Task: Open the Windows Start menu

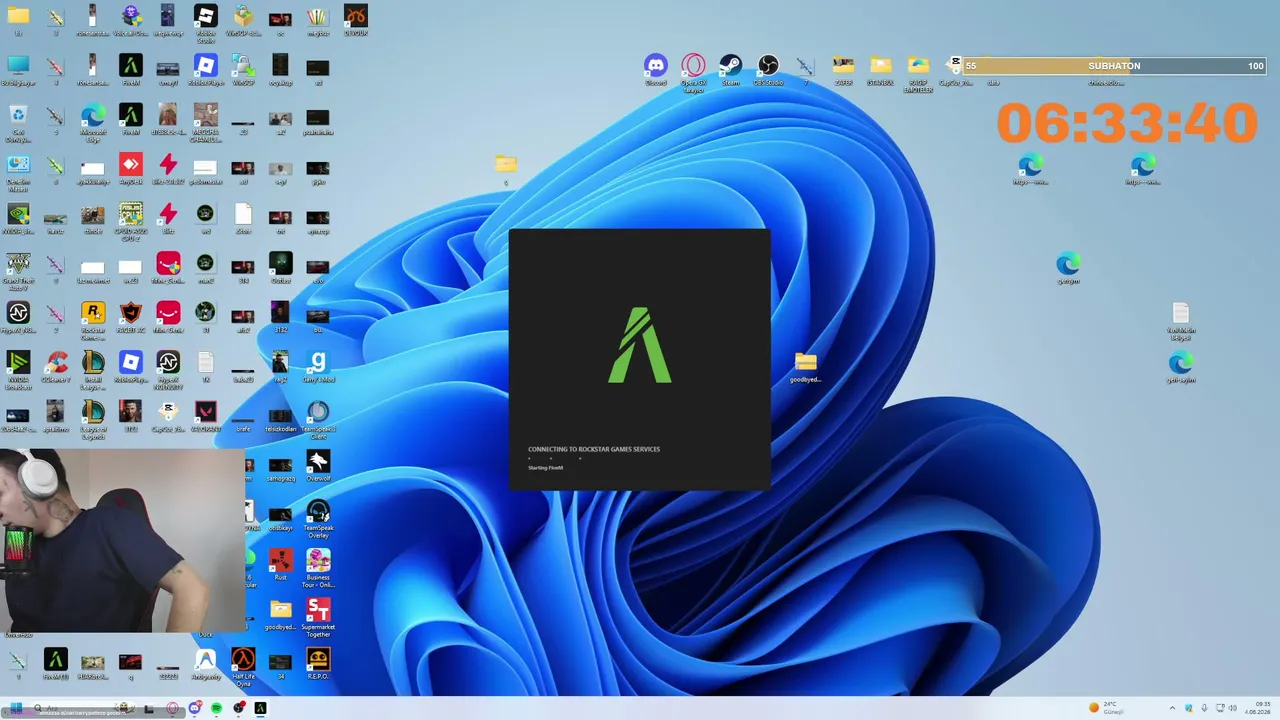Action: (x=16, y=708)
